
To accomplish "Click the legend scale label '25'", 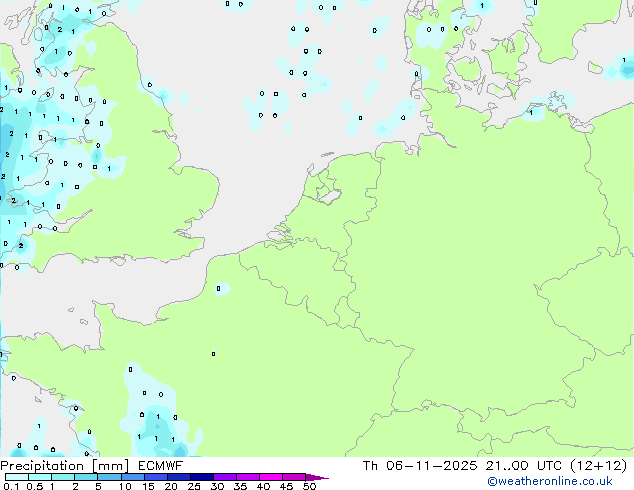I will click(194, 486).
